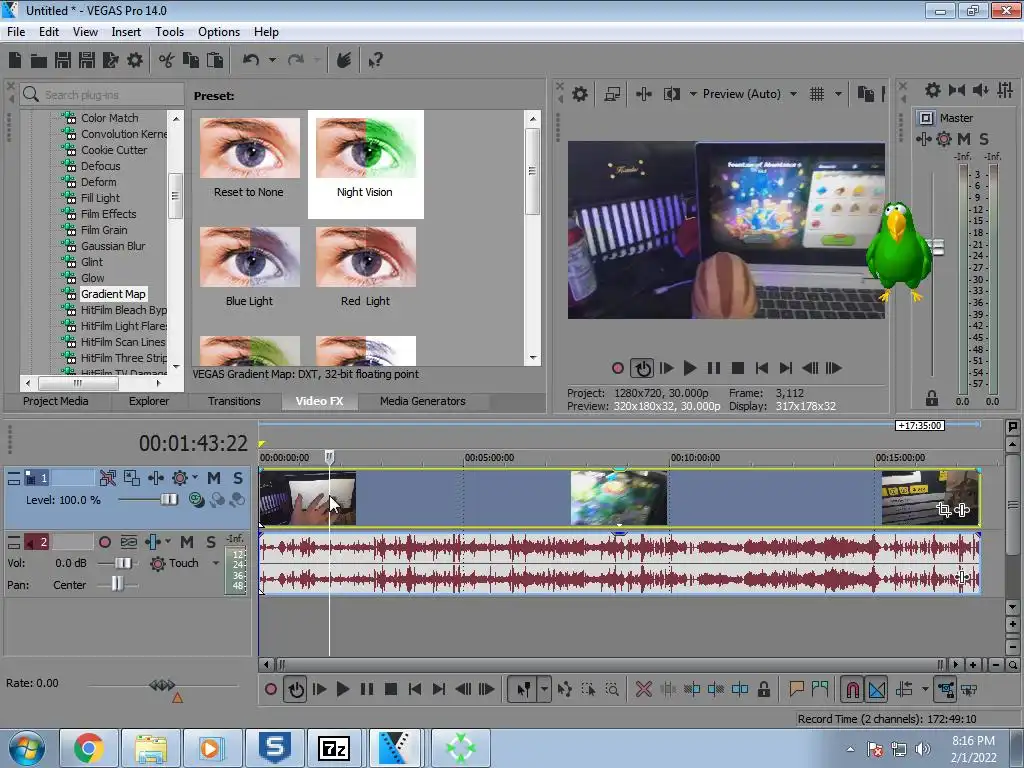This screenshot has width=1024, height=768.
Task: Select the Night Vision preset thumbnail
Action: tap(365, 163)
